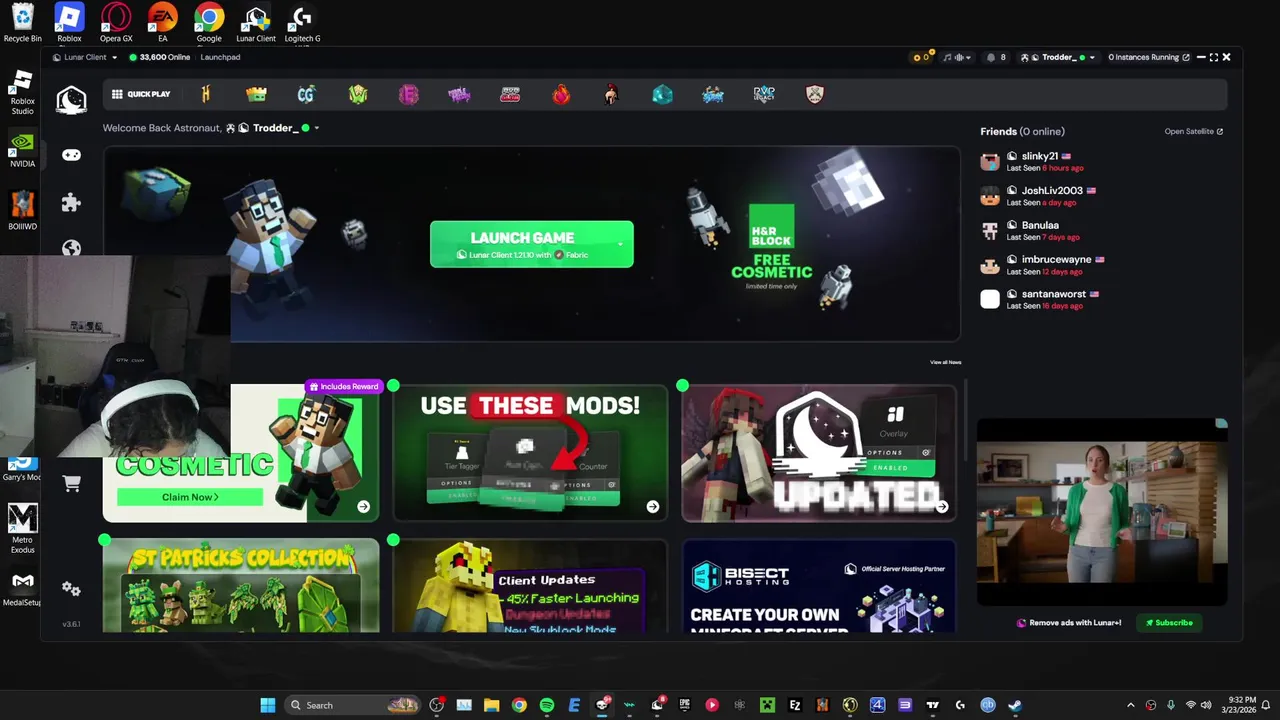Select the Hypixel server in Quick Play
This screenshot has height=720, width=1280.
click(205, 94)
